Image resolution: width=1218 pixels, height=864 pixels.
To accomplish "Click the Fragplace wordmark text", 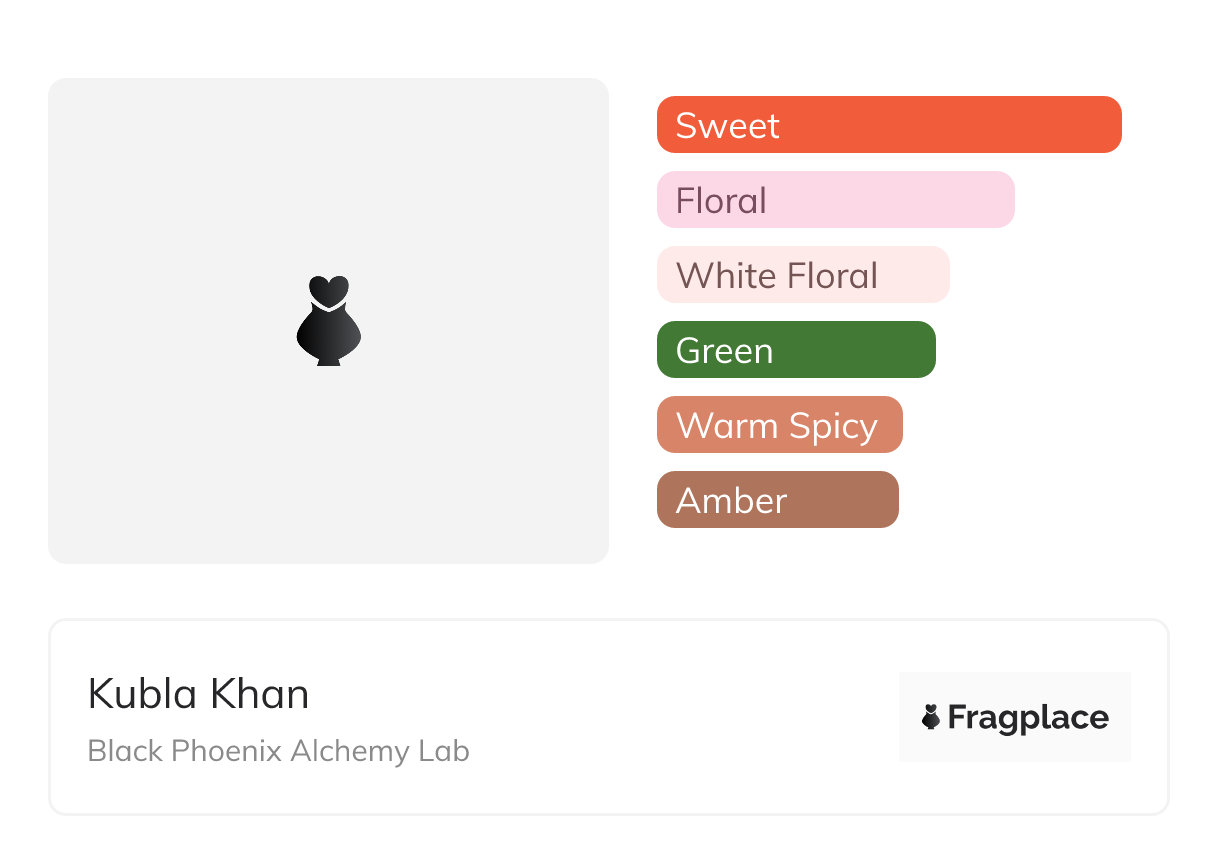I will [1028, 718].
